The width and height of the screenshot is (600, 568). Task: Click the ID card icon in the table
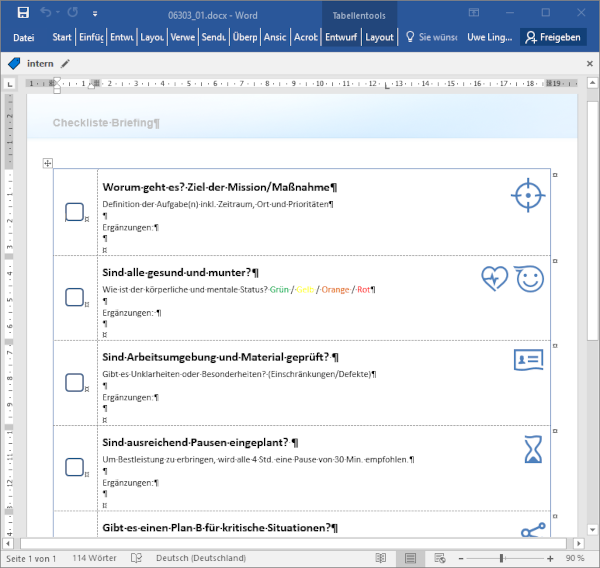point(528,360)
